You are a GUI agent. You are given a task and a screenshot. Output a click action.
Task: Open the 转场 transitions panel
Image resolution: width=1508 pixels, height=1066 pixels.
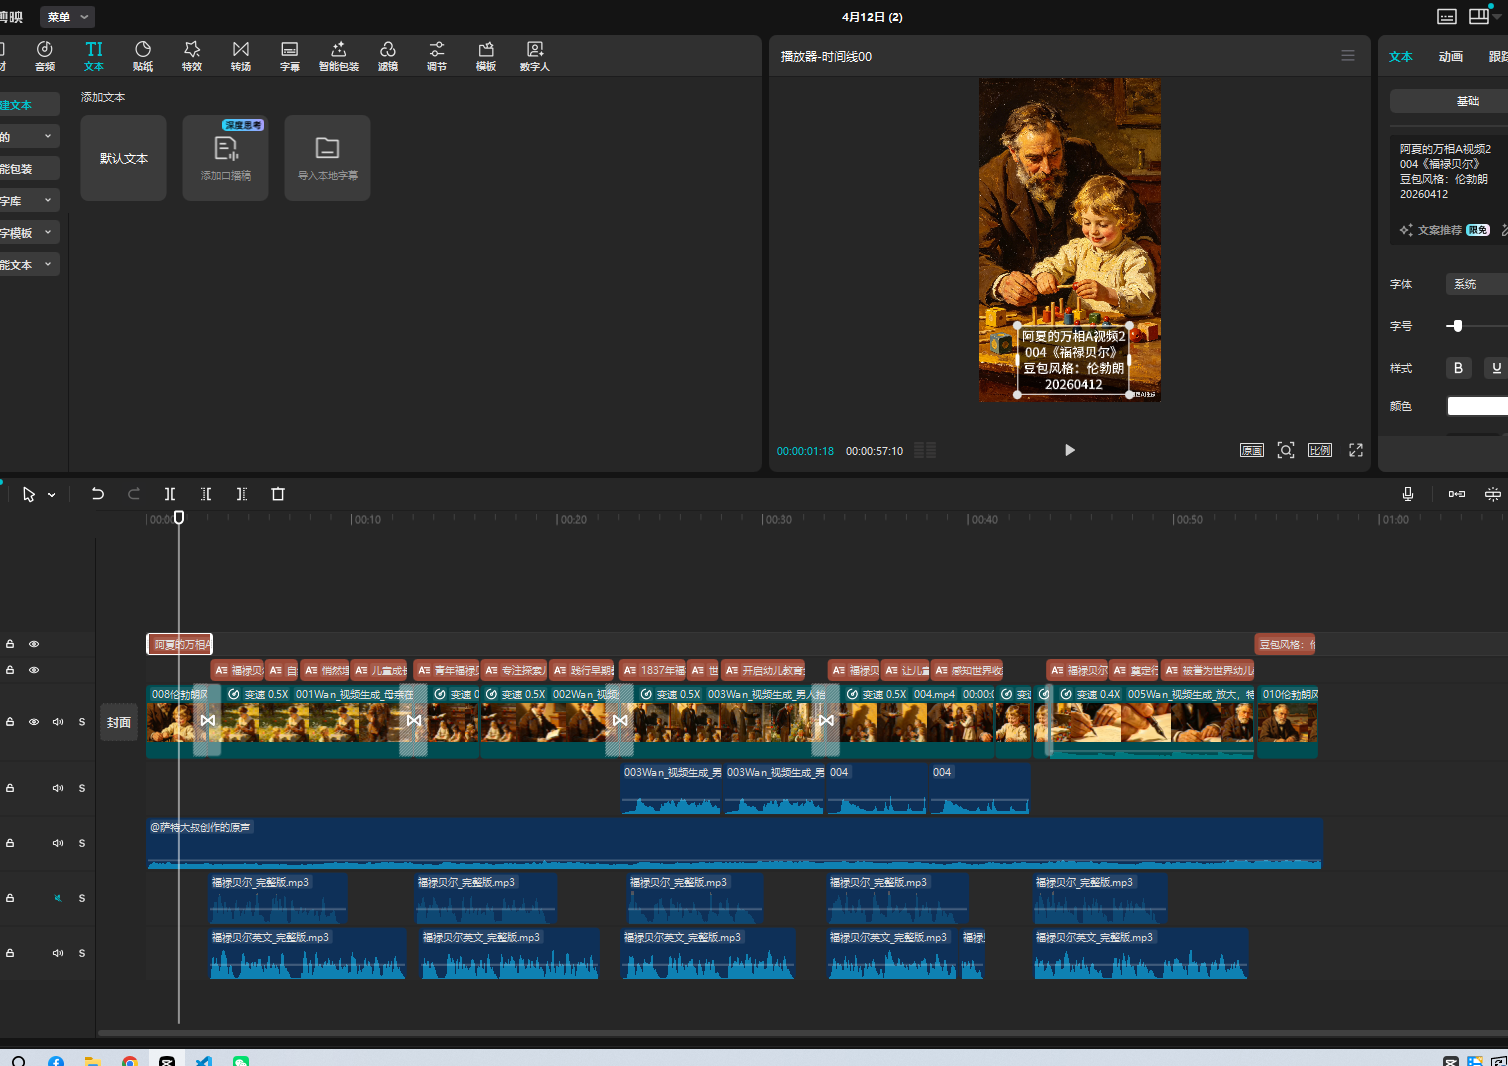241,56
